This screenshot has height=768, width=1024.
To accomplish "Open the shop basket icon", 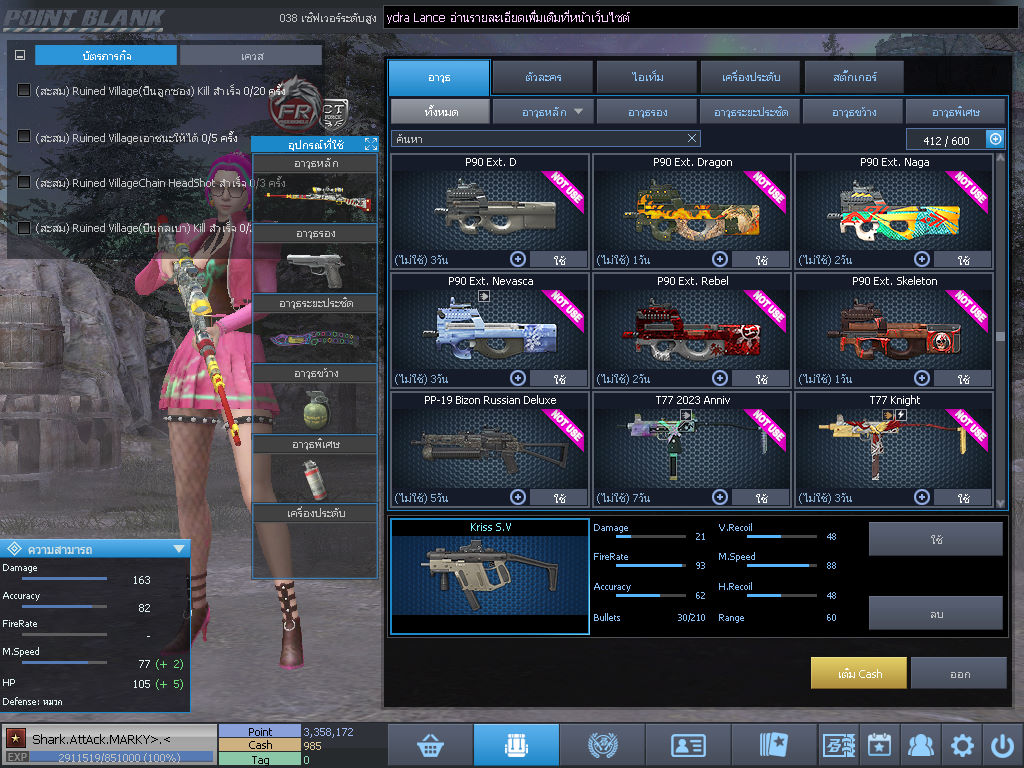I will (x=430, y=745).
